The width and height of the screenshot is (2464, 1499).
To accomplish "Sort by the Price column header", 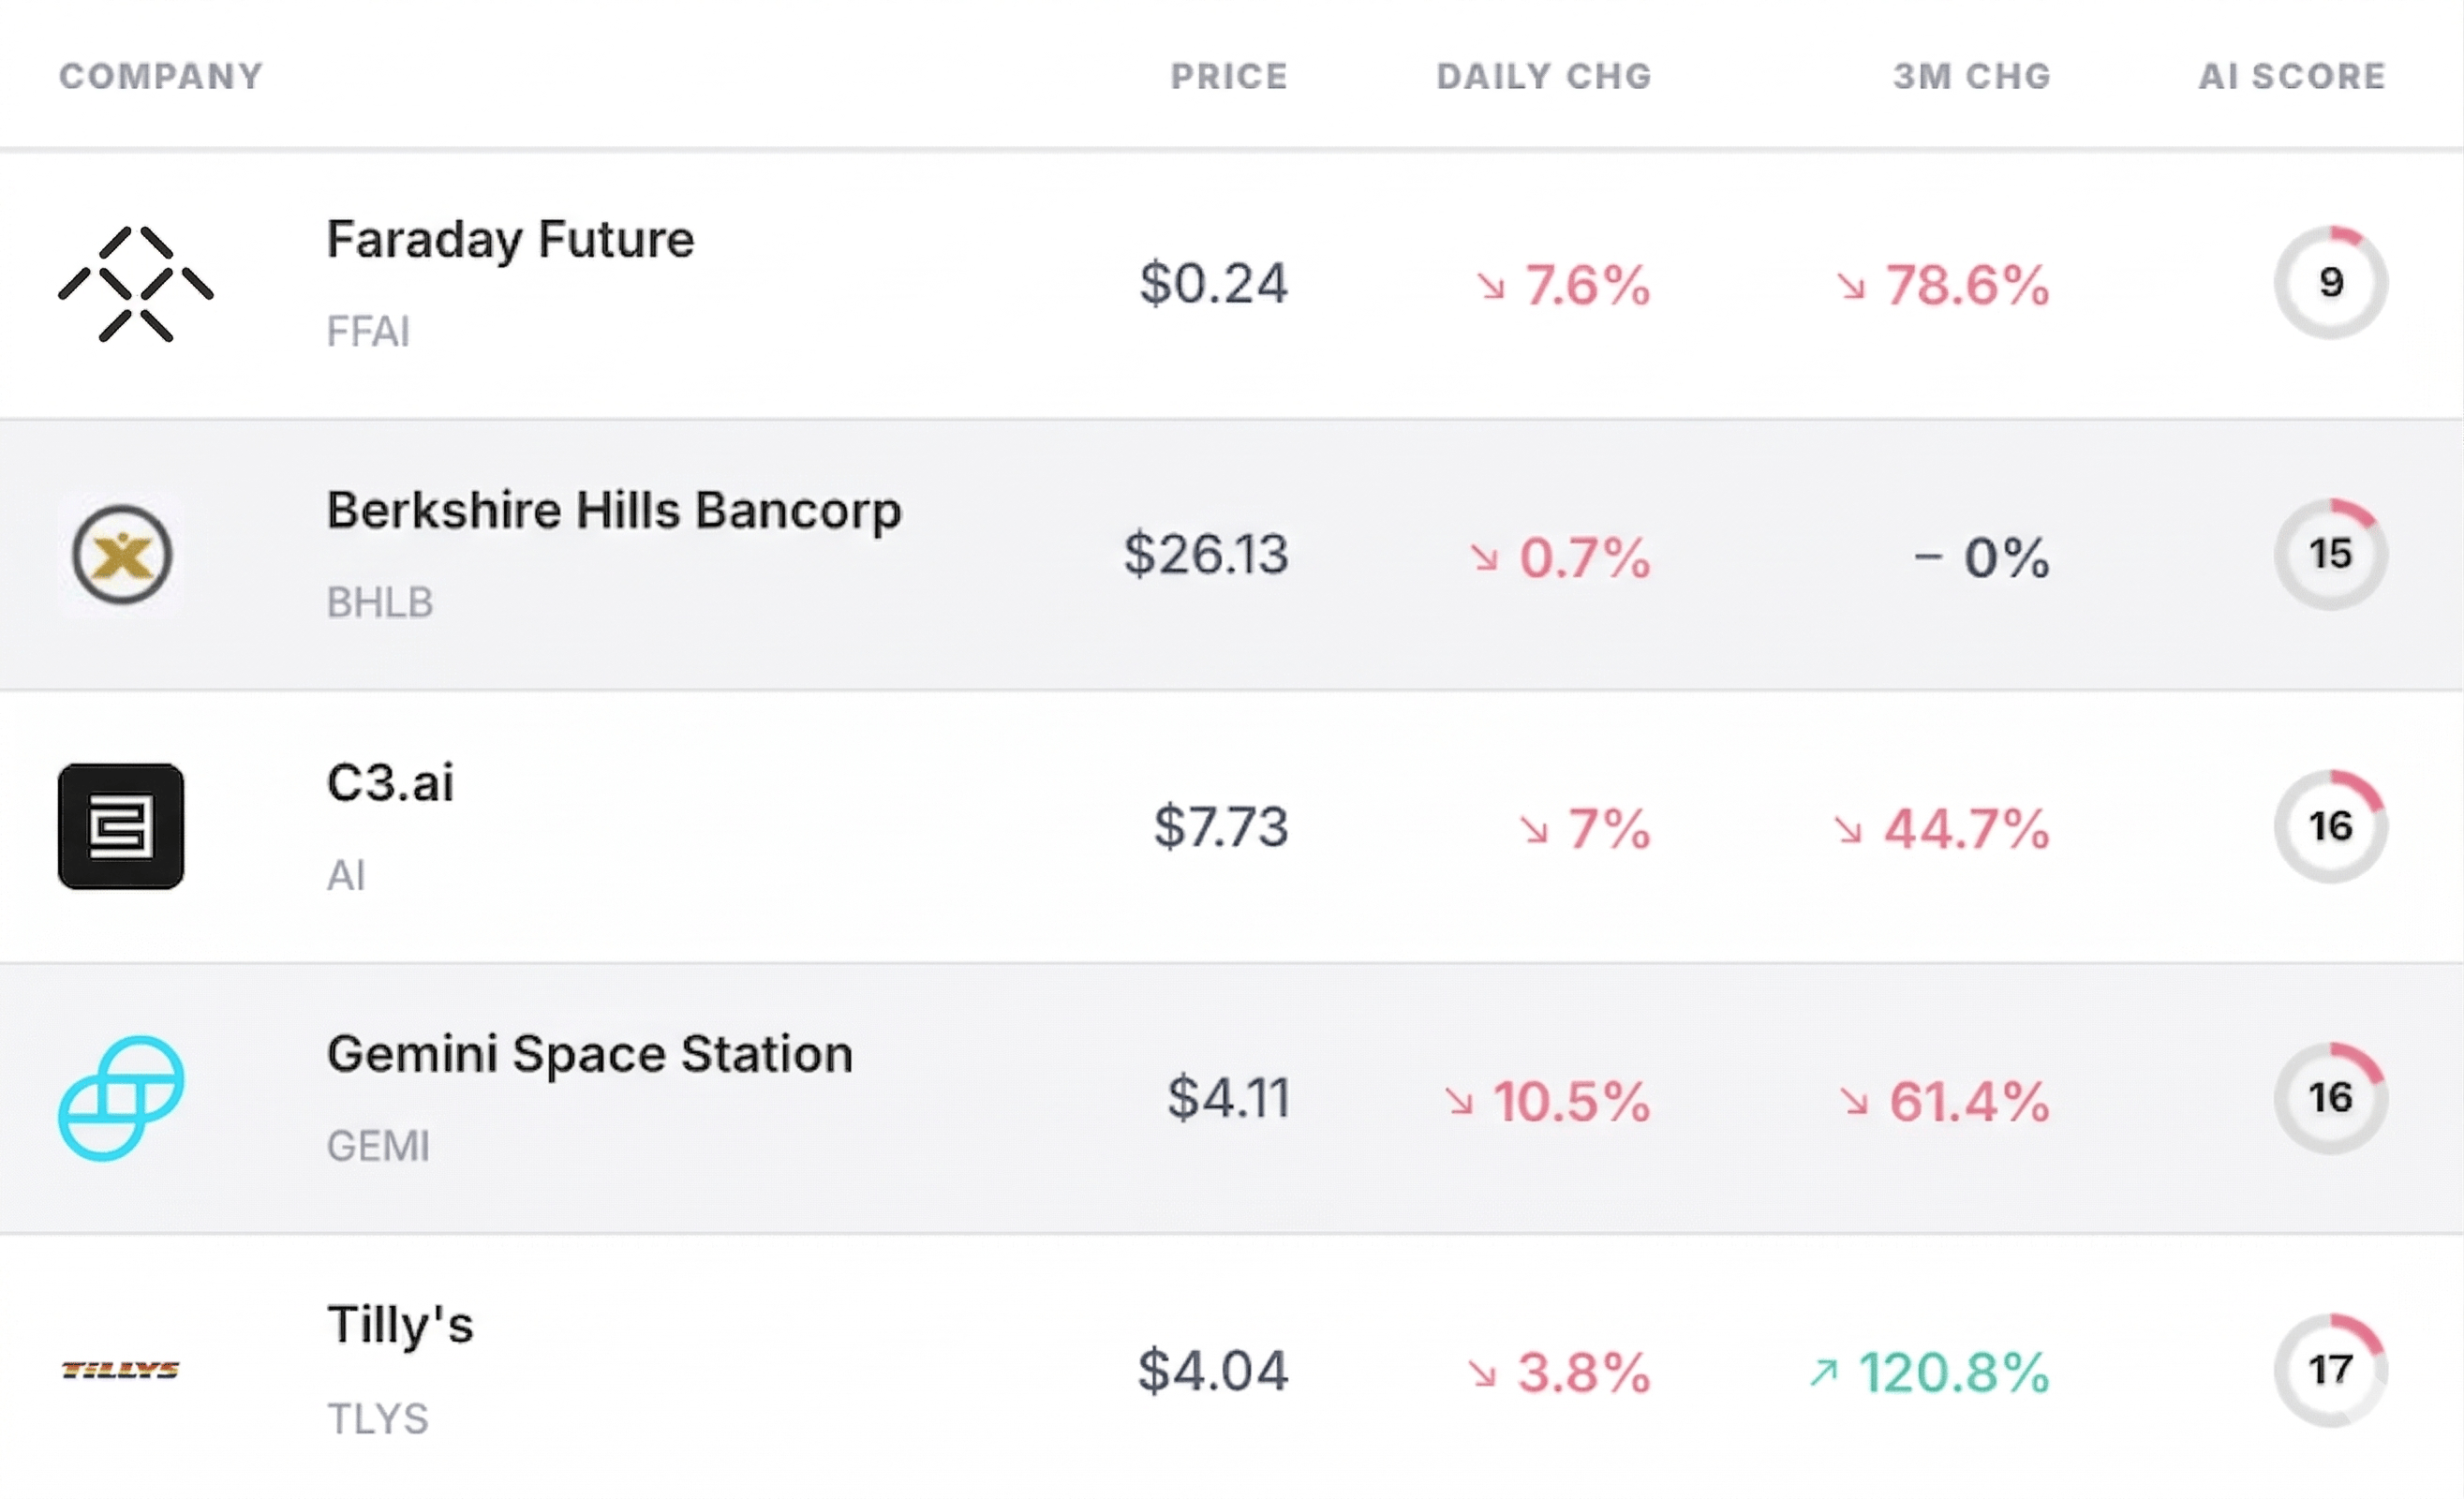I will click(1229, 76).
